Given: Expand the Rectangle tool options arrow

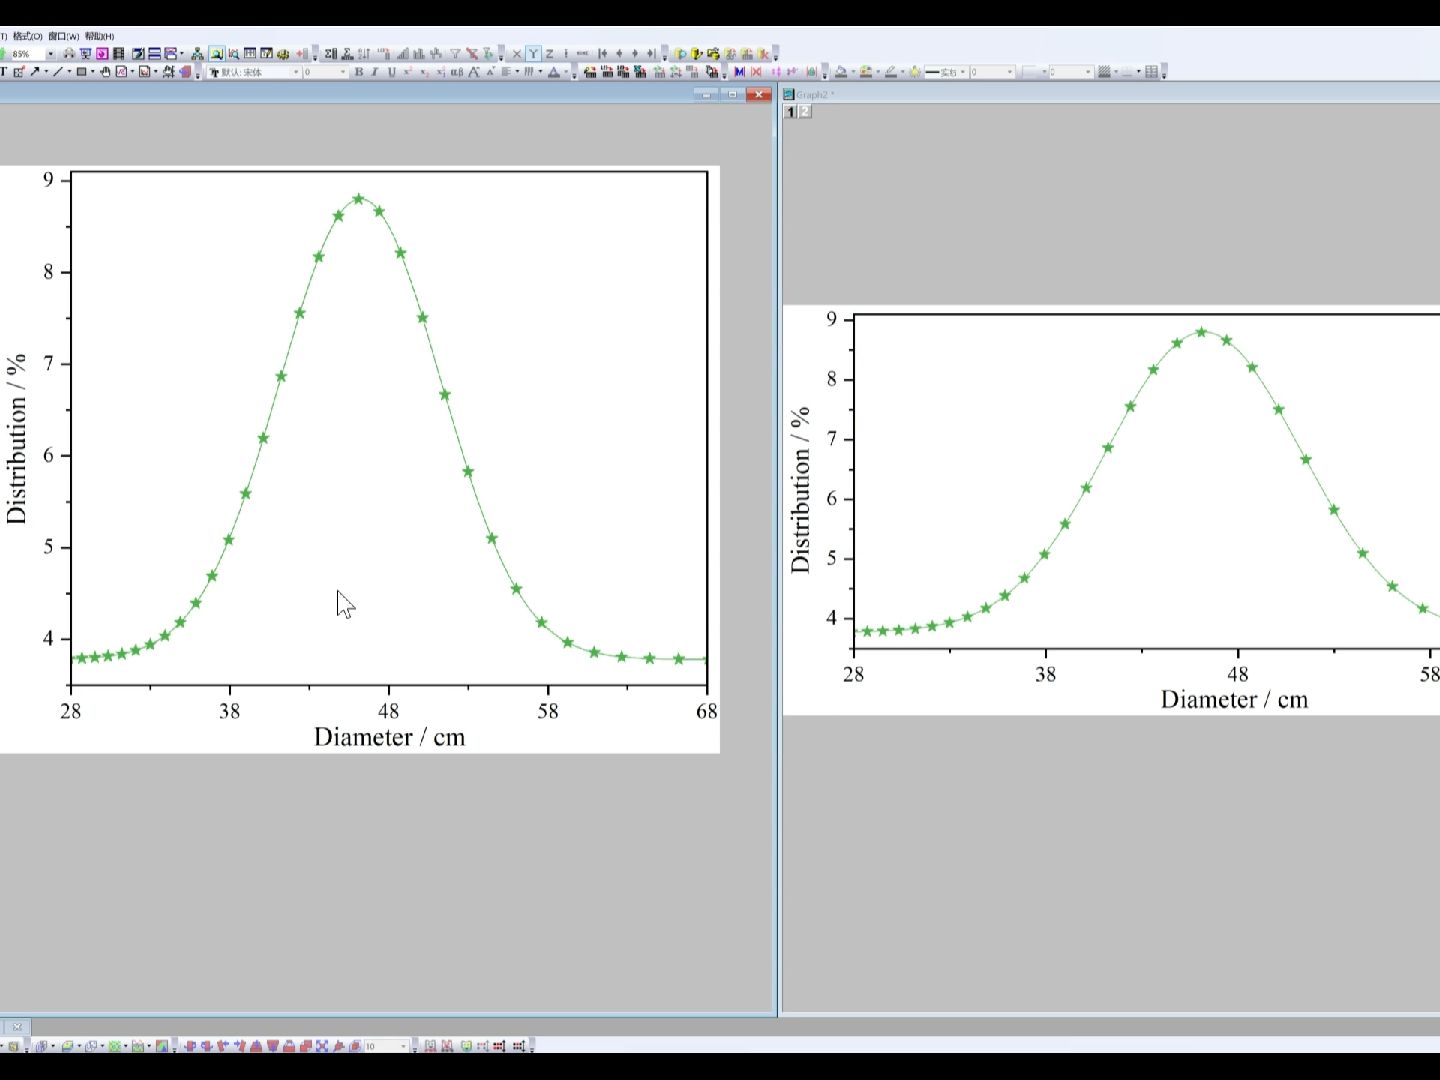Looking at the screenshot, I should point(92,72).
